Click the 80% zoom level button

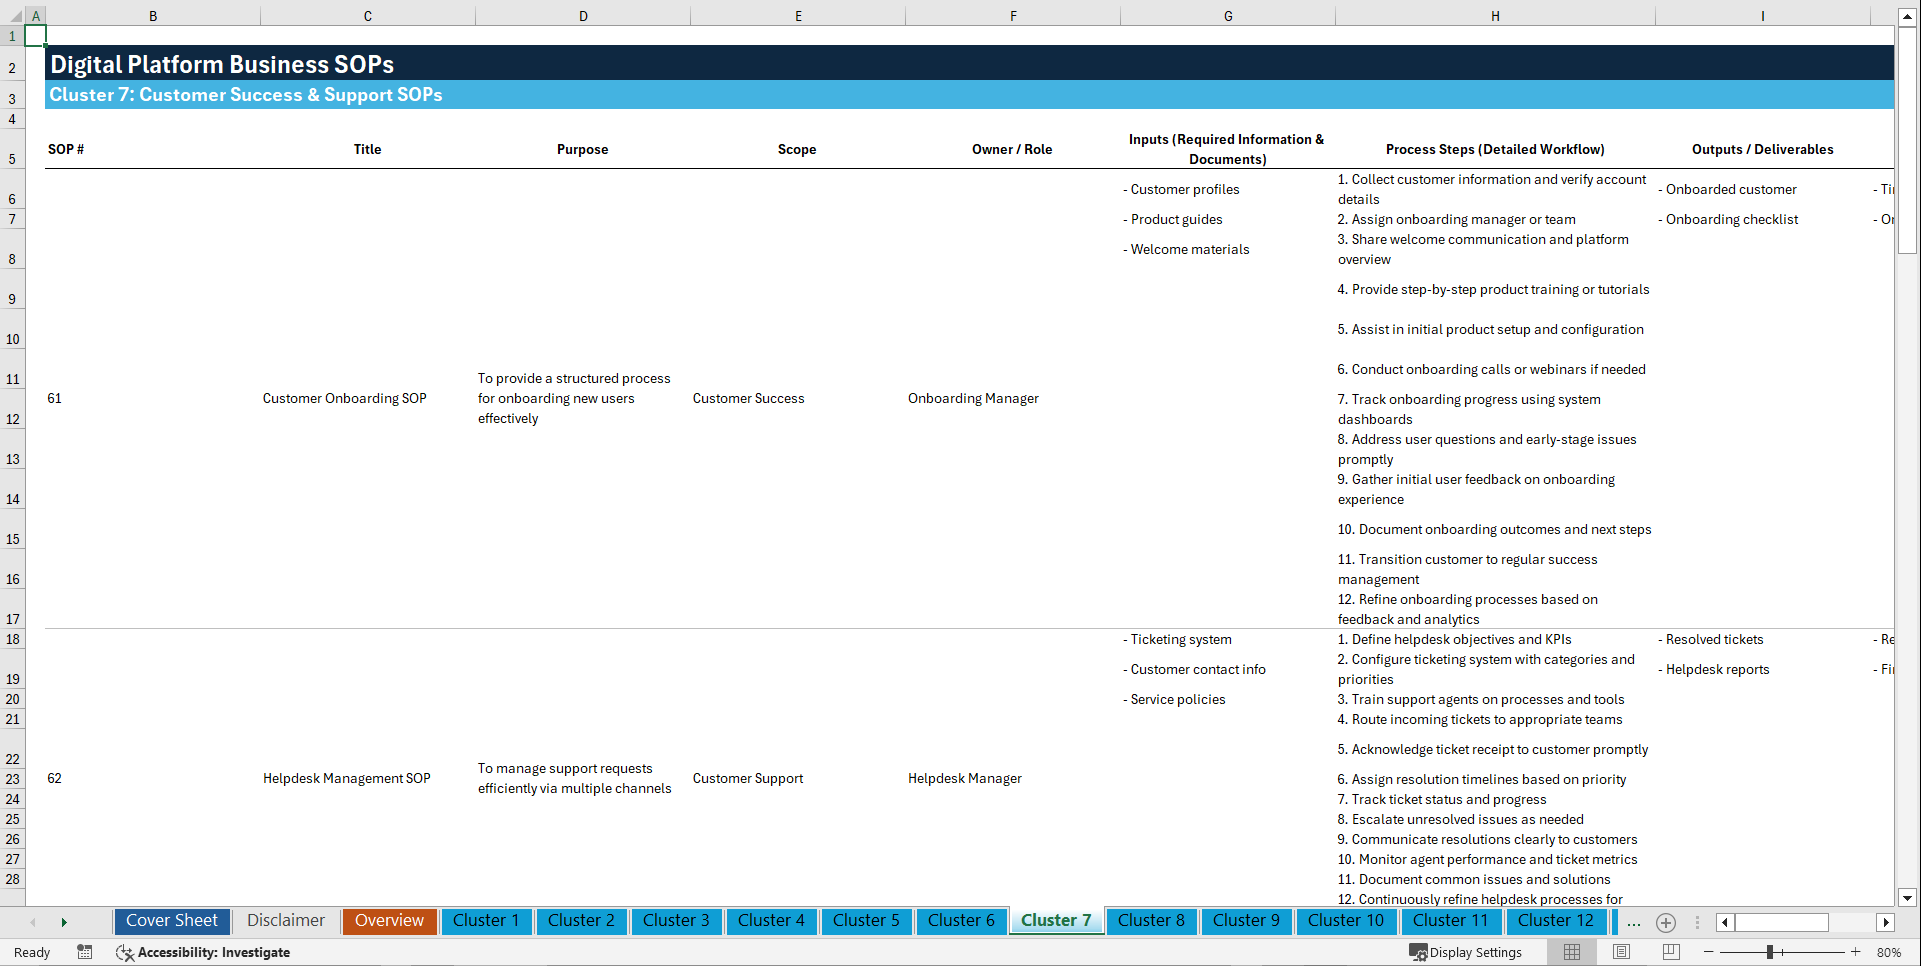tap(1890, 952)
